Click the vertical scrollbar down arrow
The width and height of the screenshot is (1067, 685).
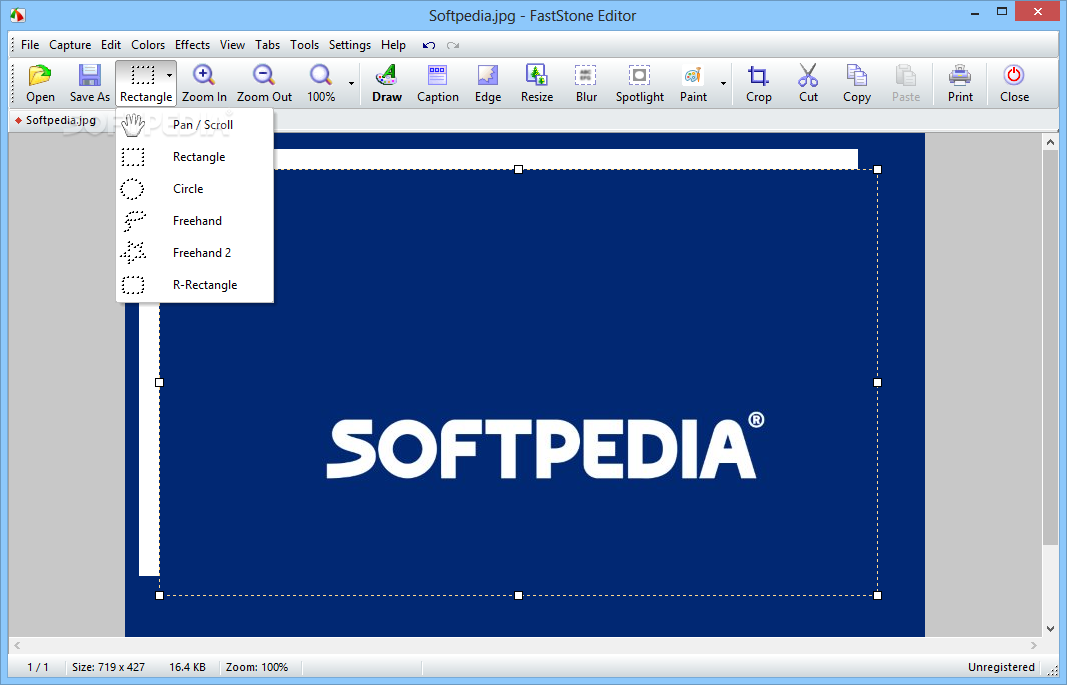[x=1050, y=629]
